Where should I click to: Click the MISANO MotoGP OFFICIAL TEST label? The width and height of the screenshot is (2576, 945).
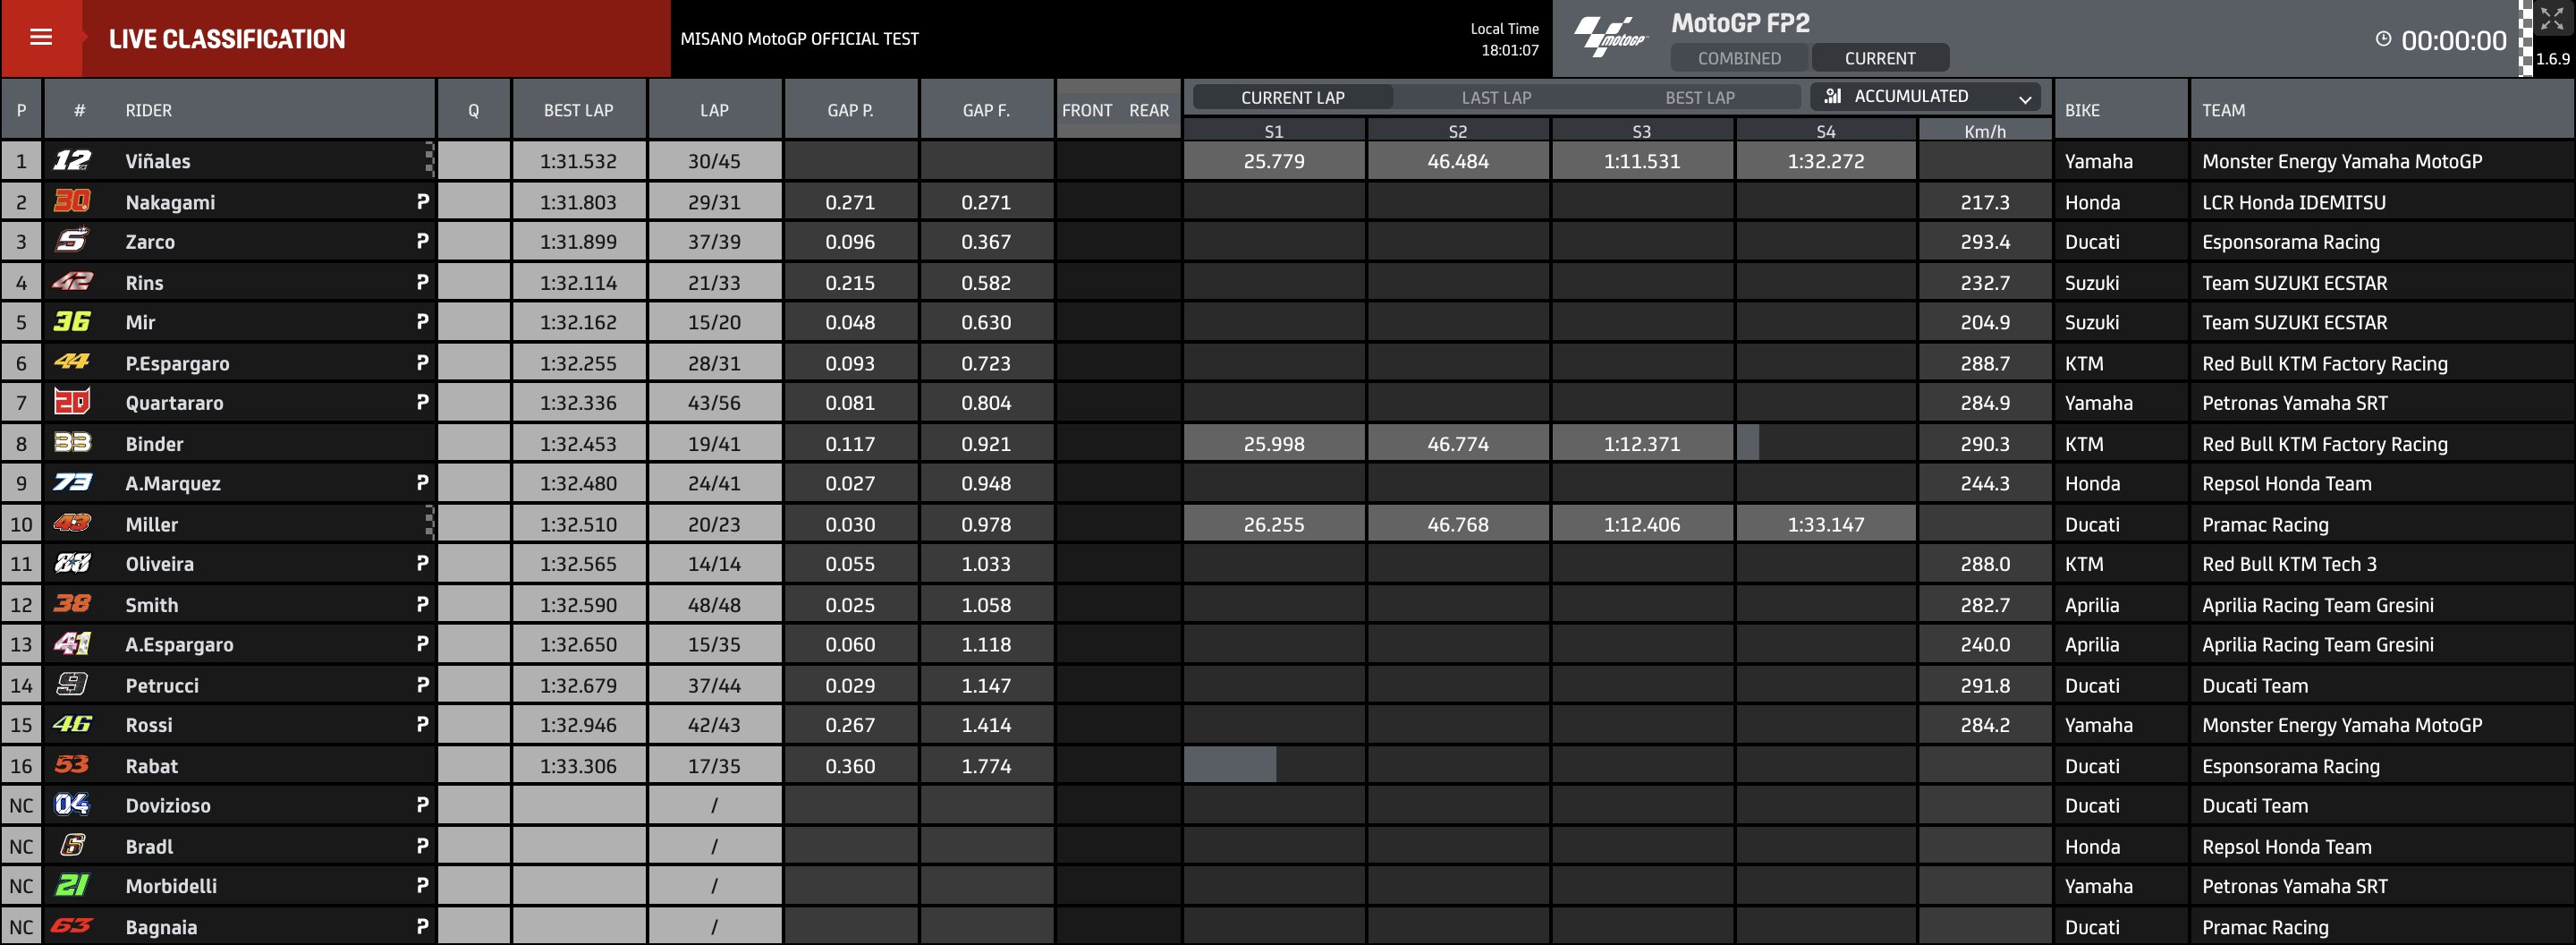(799, 39)
